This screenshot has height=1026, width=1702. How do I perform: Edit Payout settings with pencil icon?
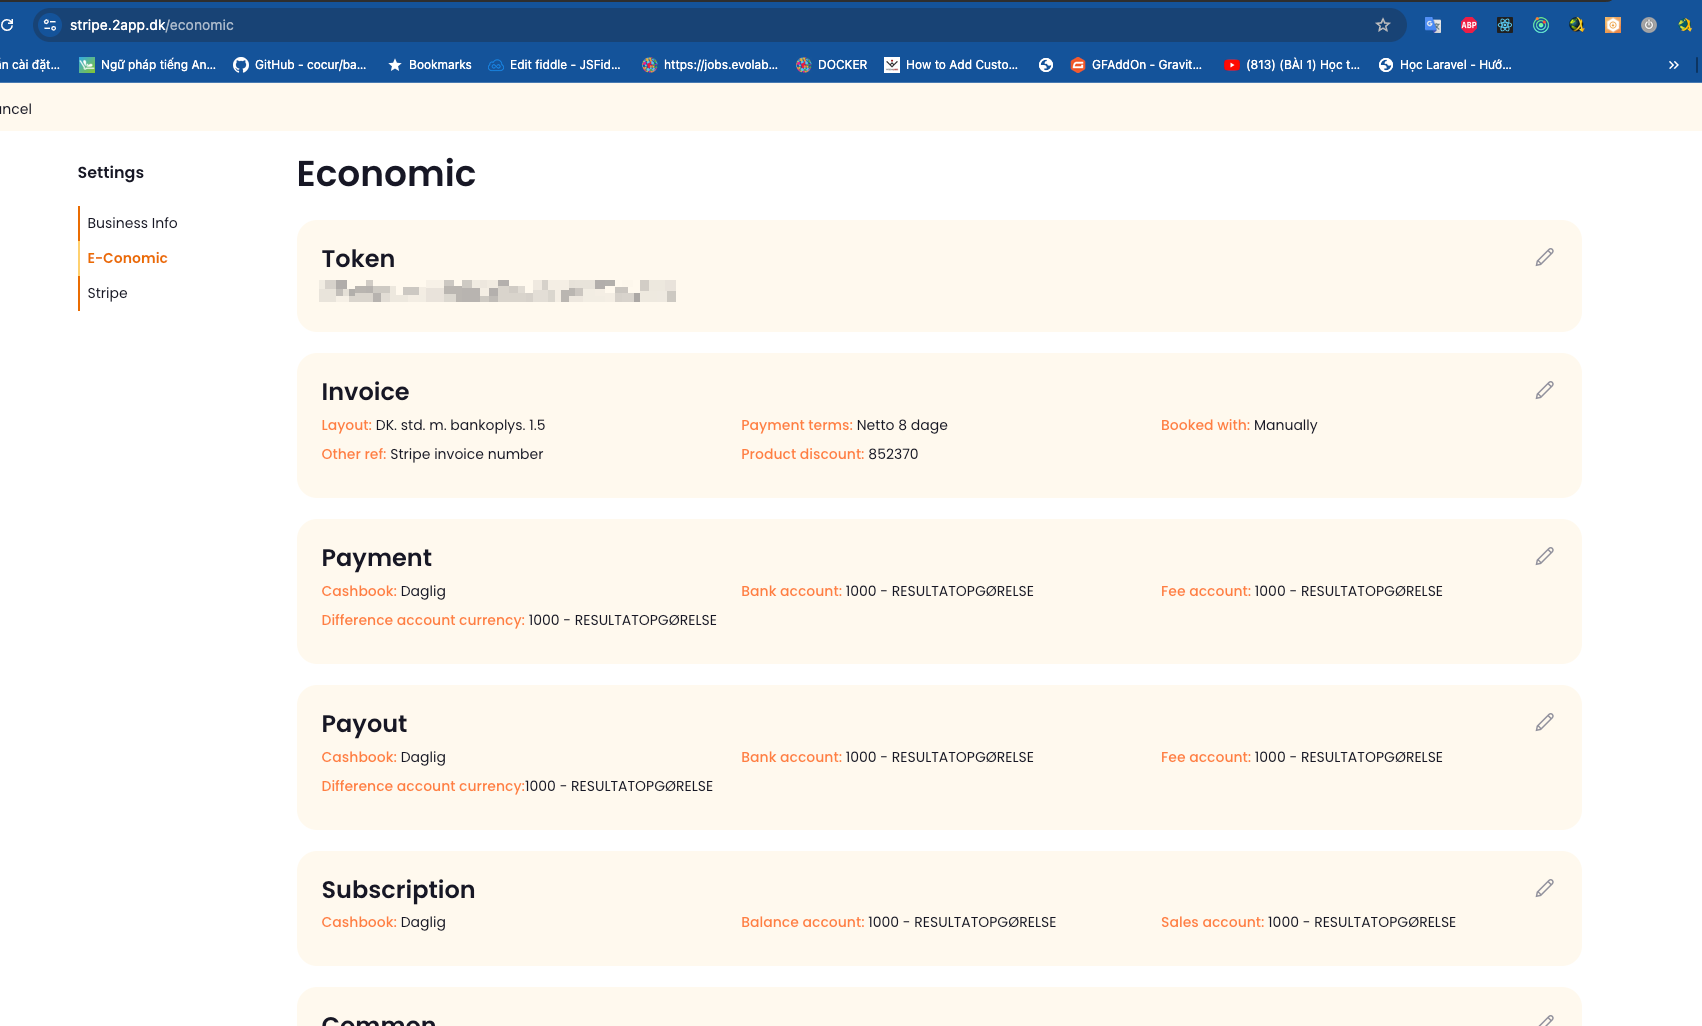pos(1544,722)
